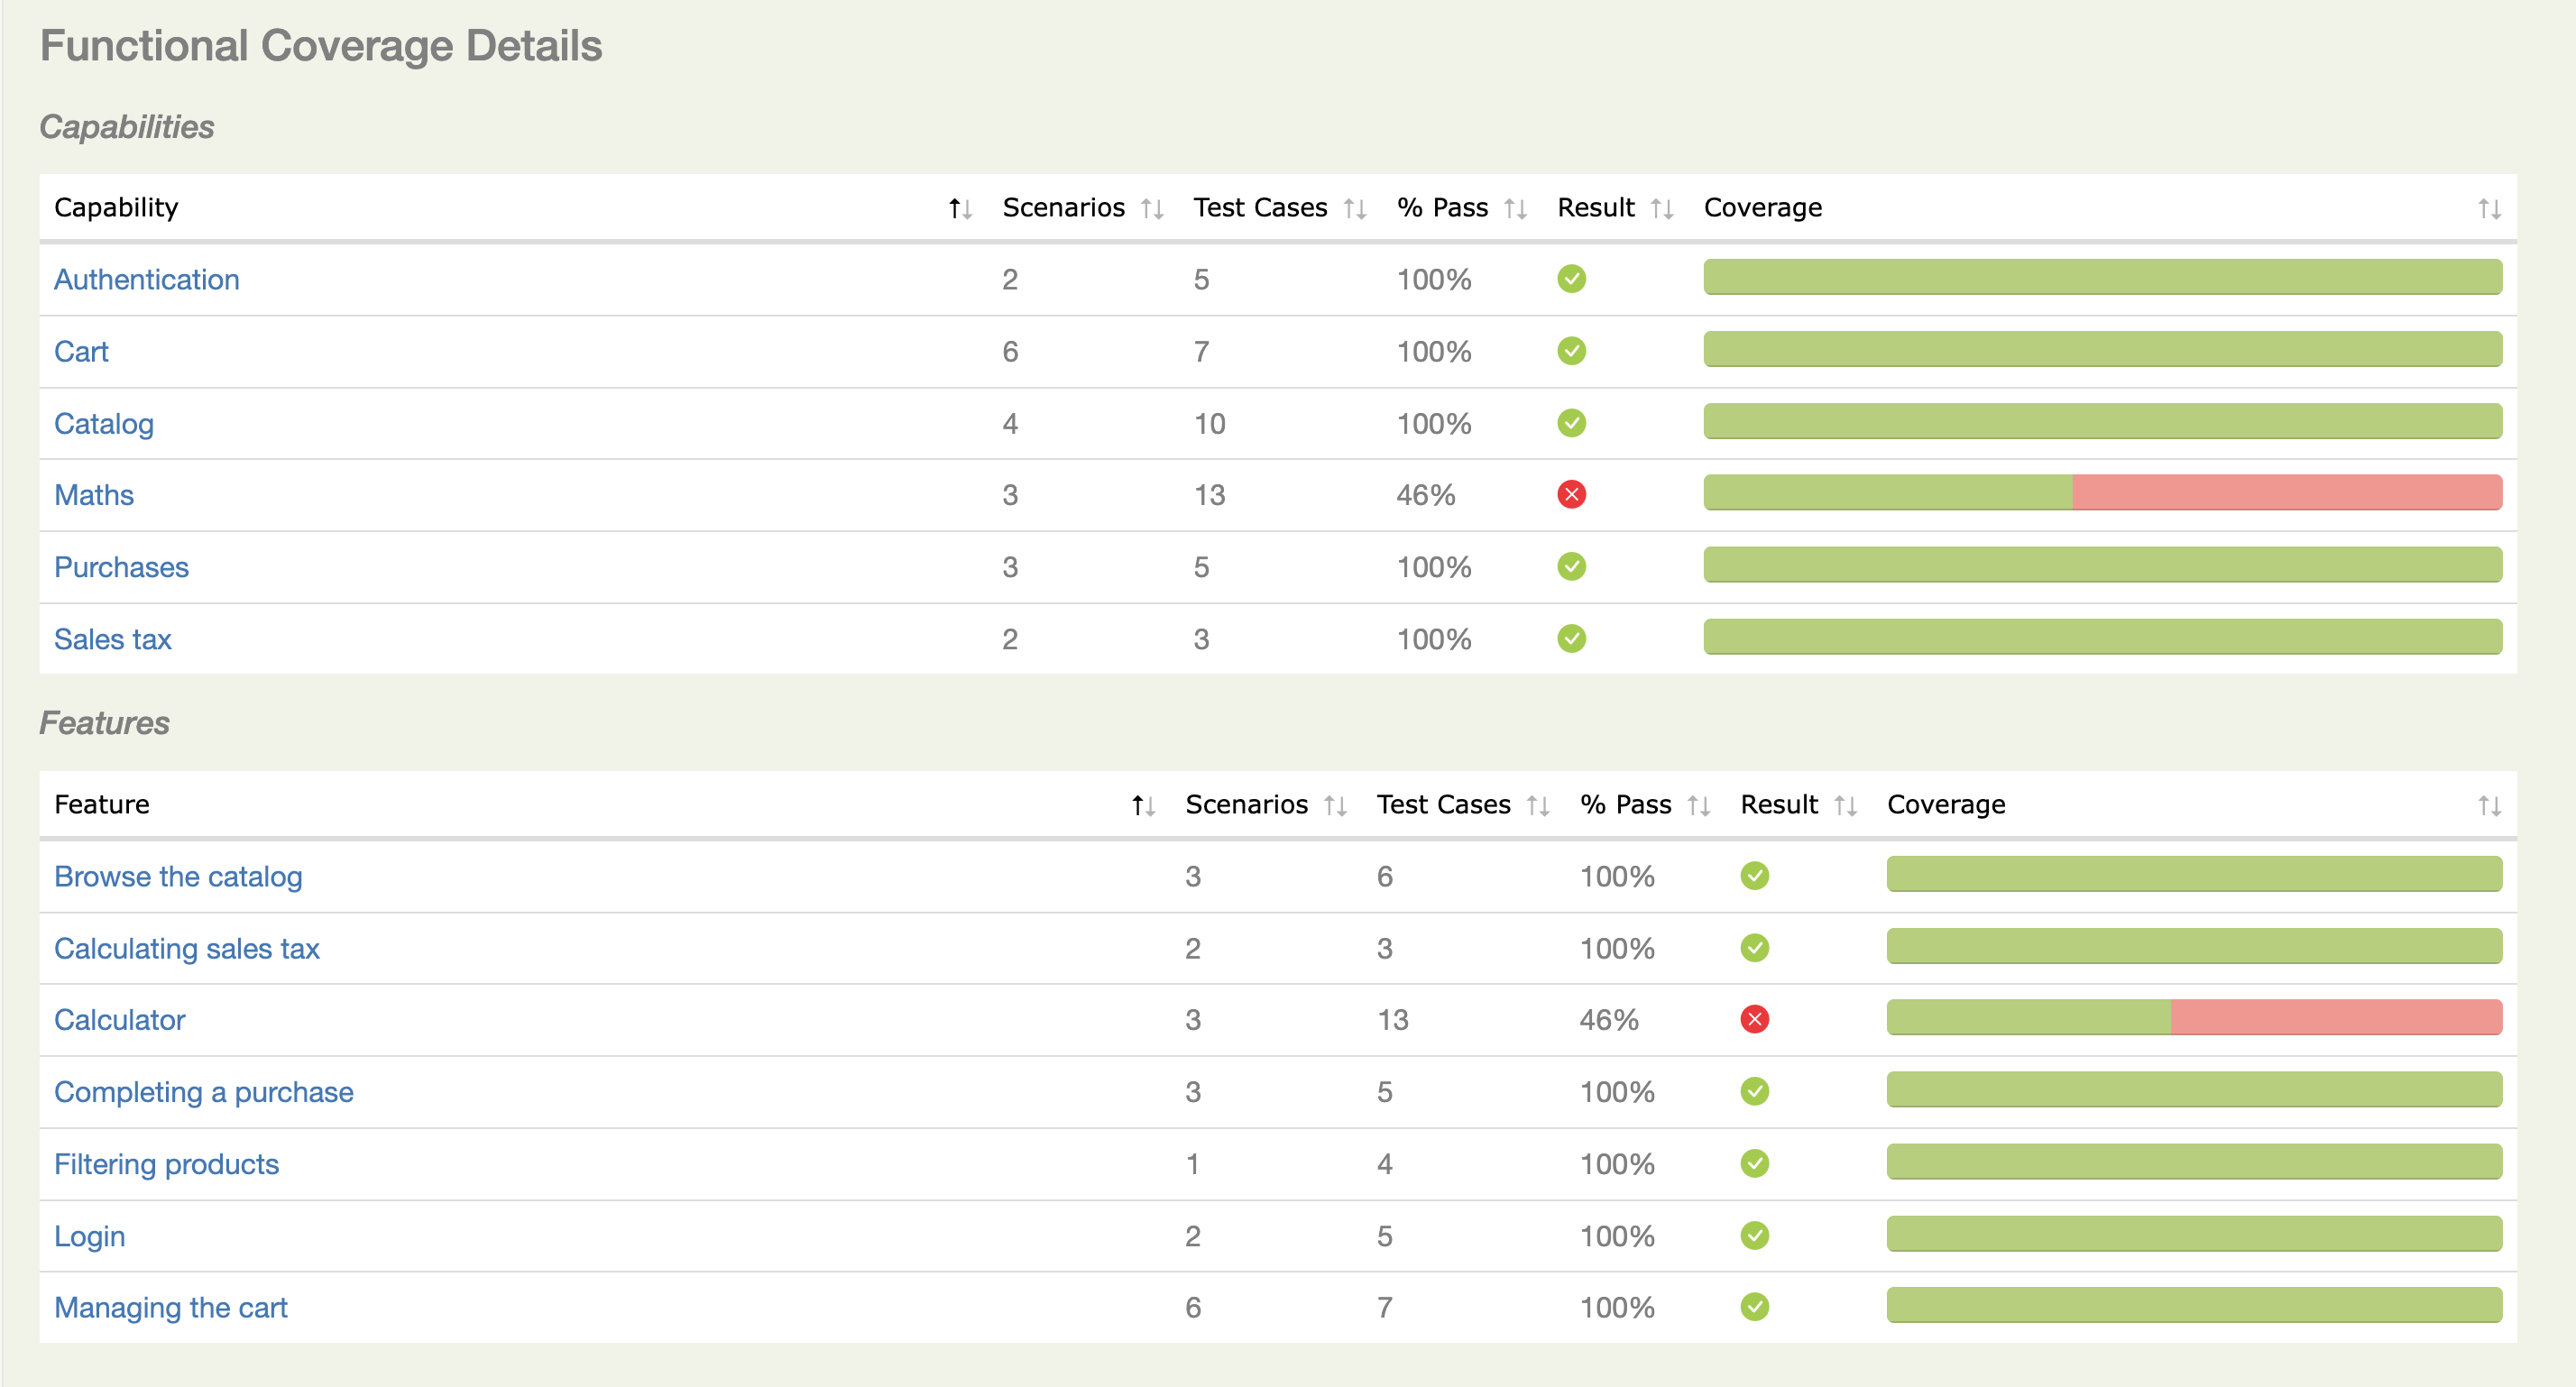
Task: Click the red failed icon for Maths
Action: [1571, 495]
